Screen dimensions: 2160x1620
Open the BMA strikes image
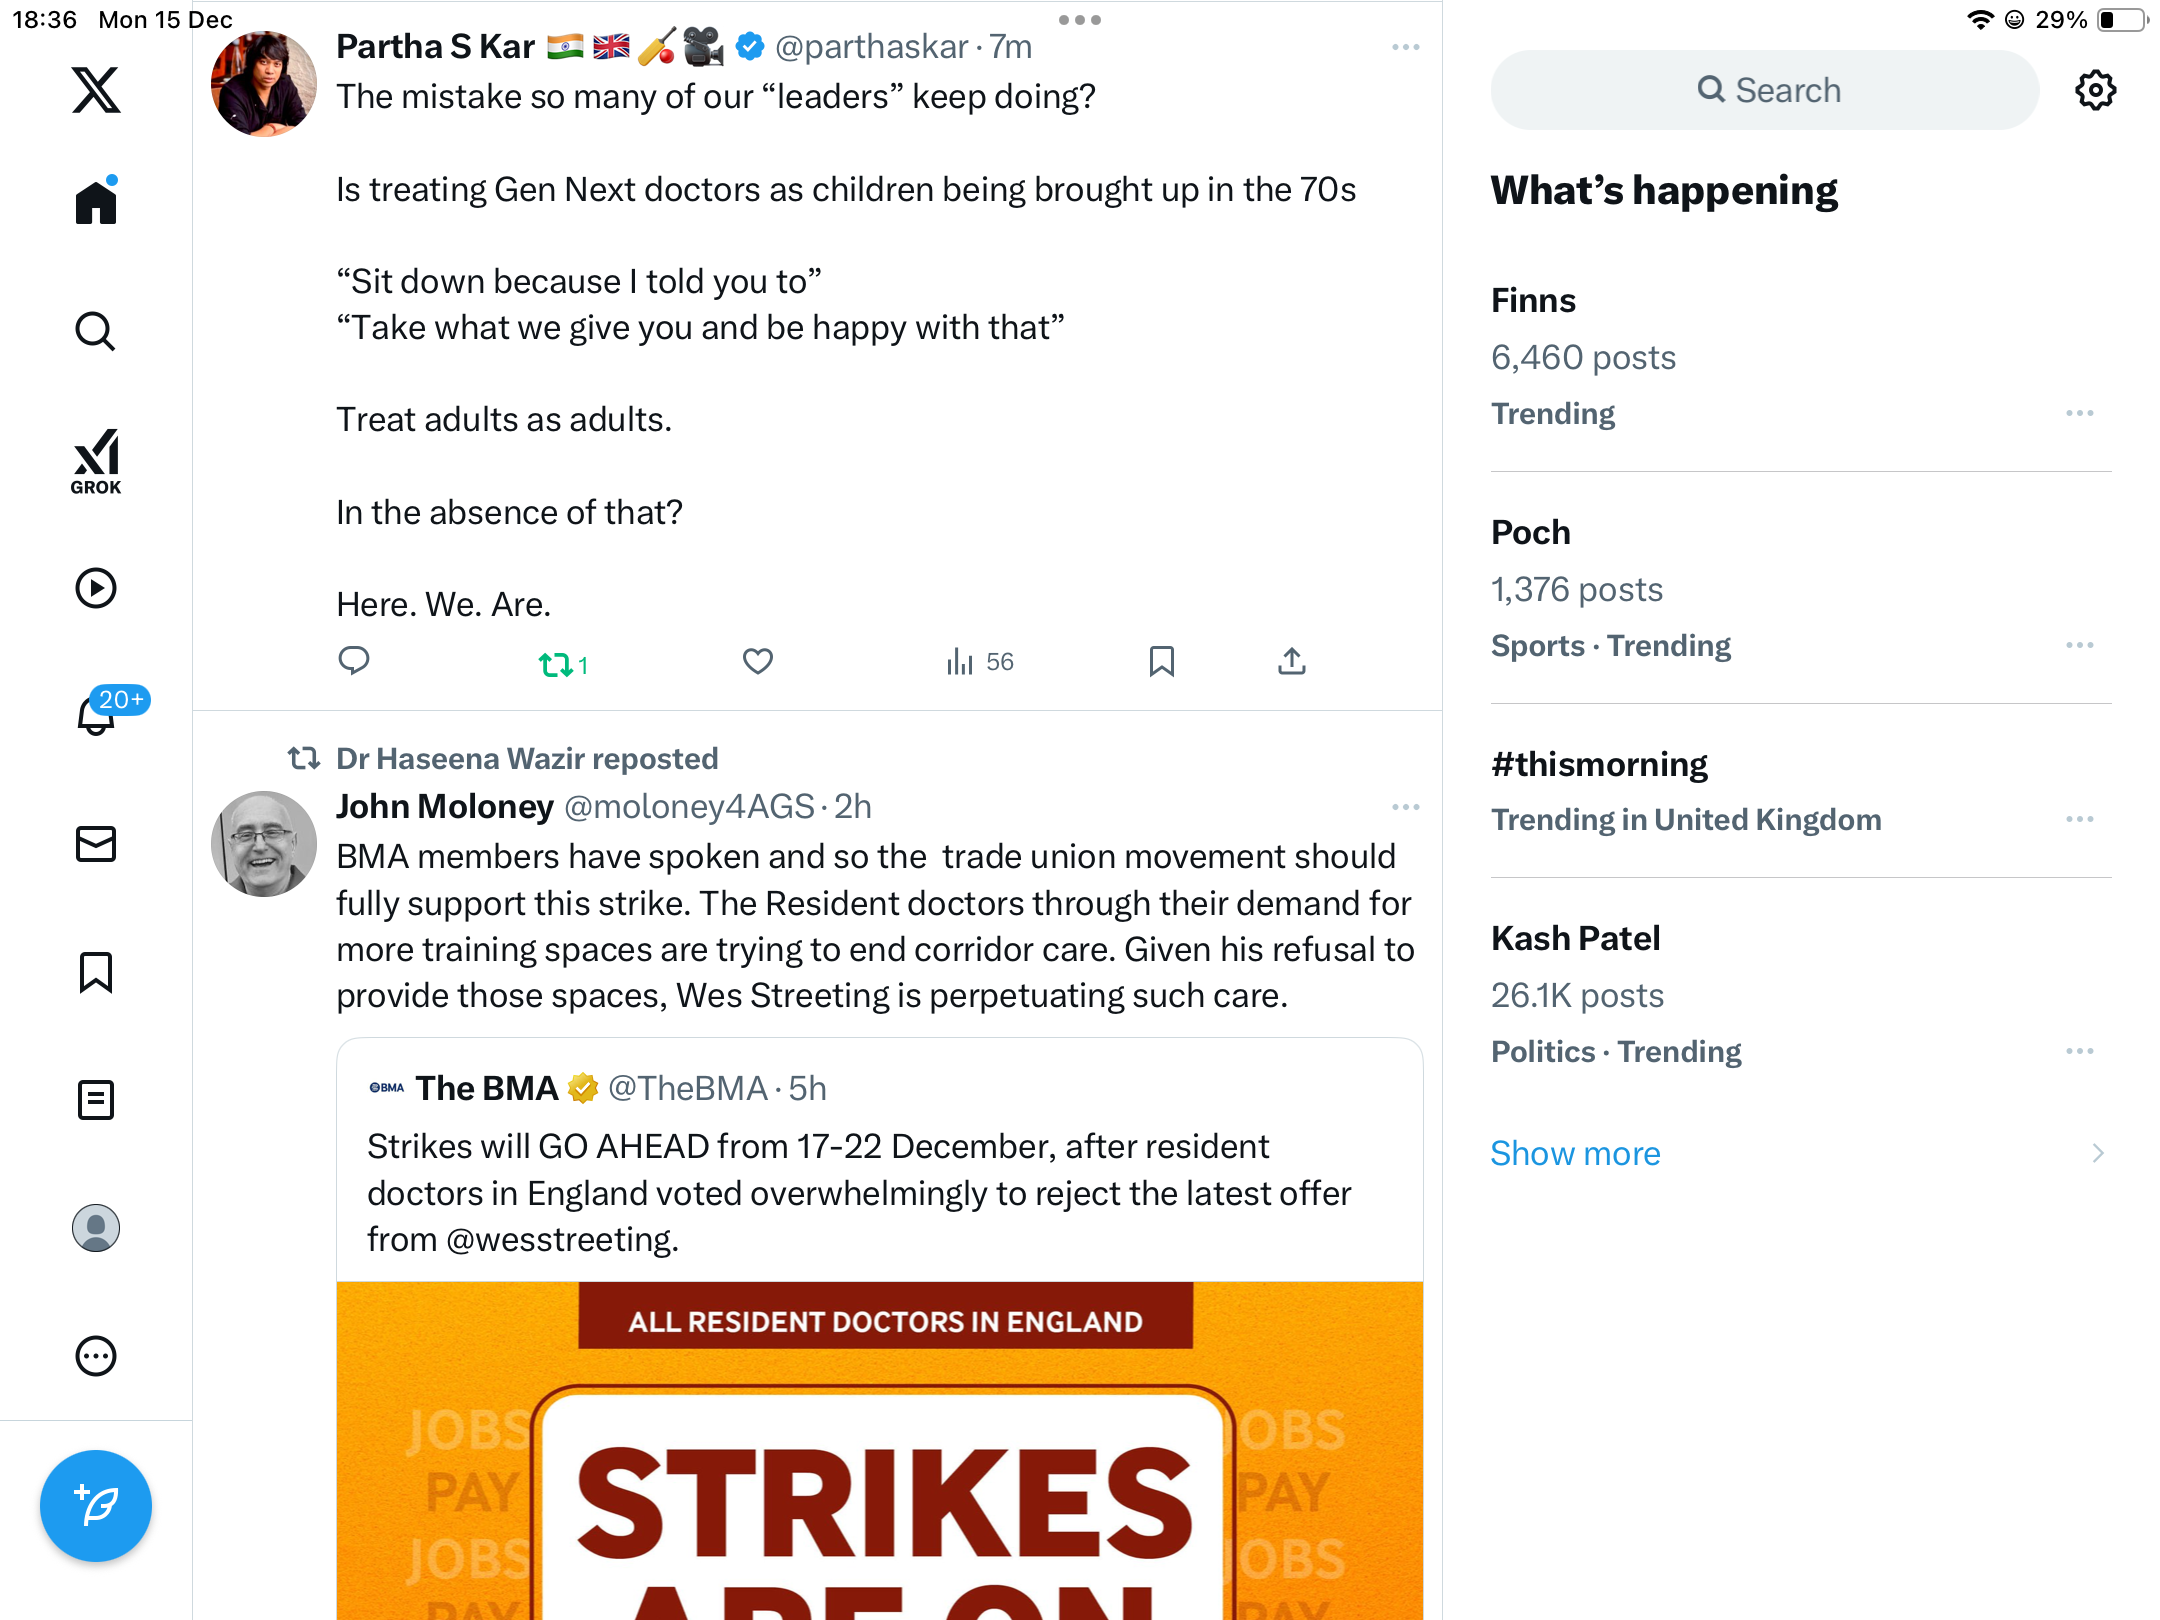(x=880, y=1450)
